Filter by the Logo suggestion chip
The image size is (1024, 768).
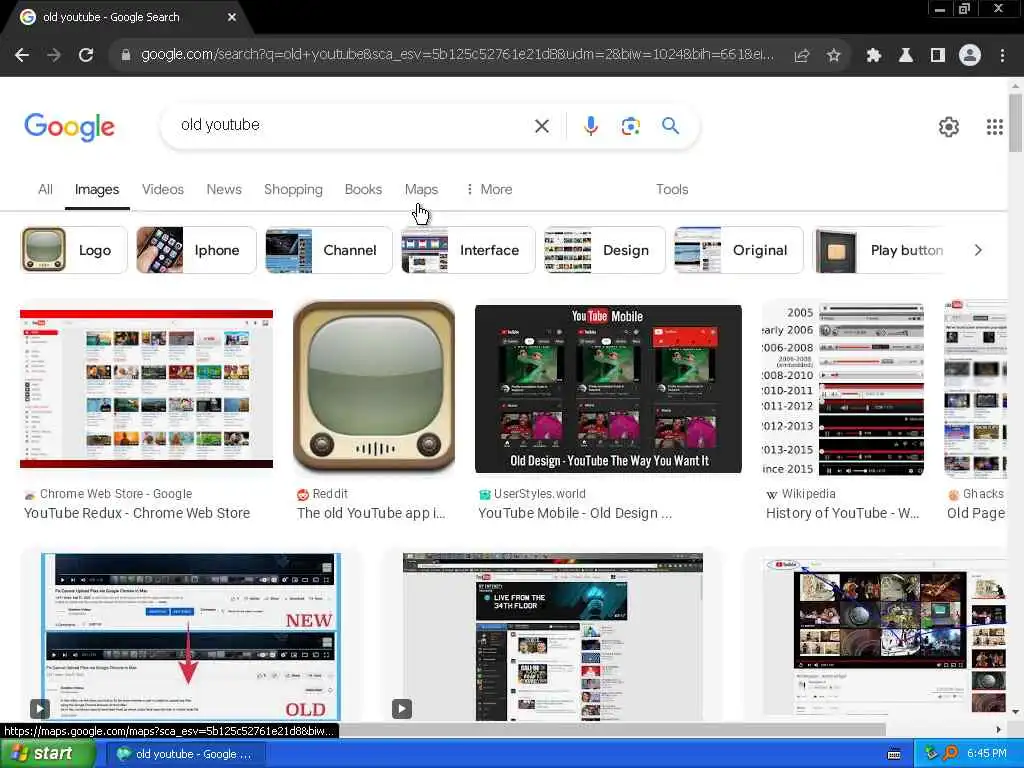coord(74,250)
